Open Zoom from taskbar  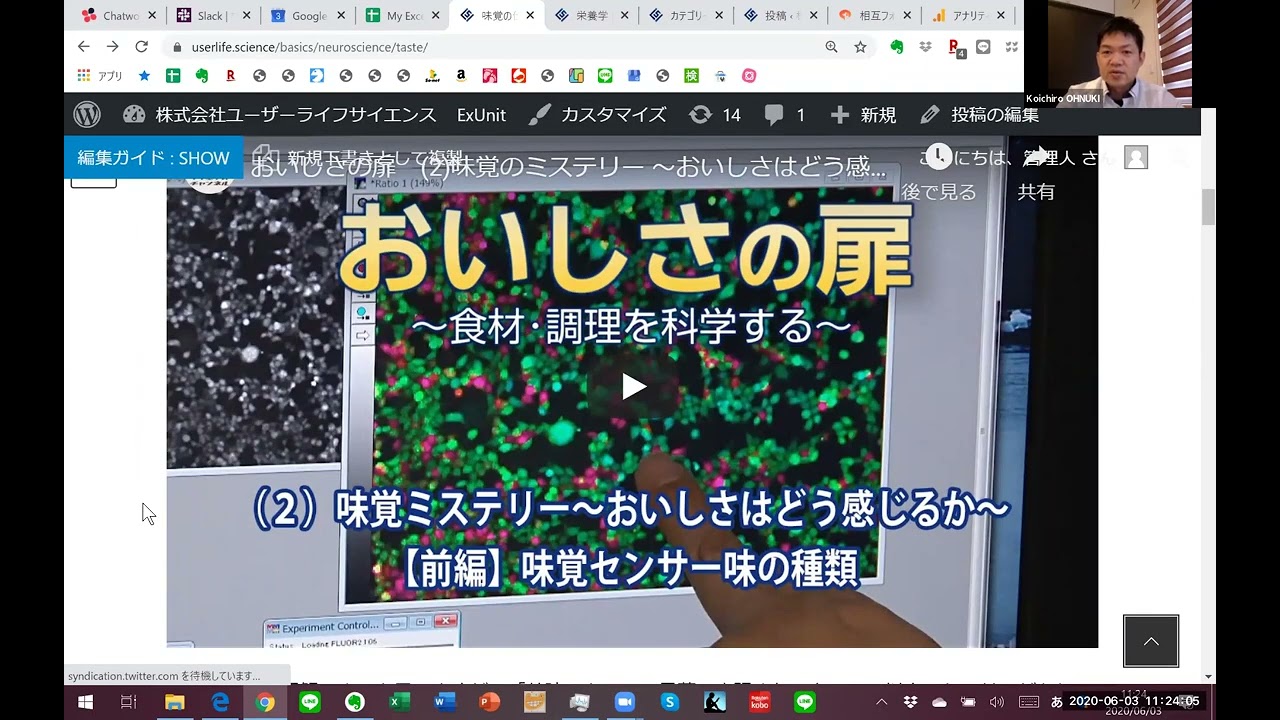(x=624, y=702)
